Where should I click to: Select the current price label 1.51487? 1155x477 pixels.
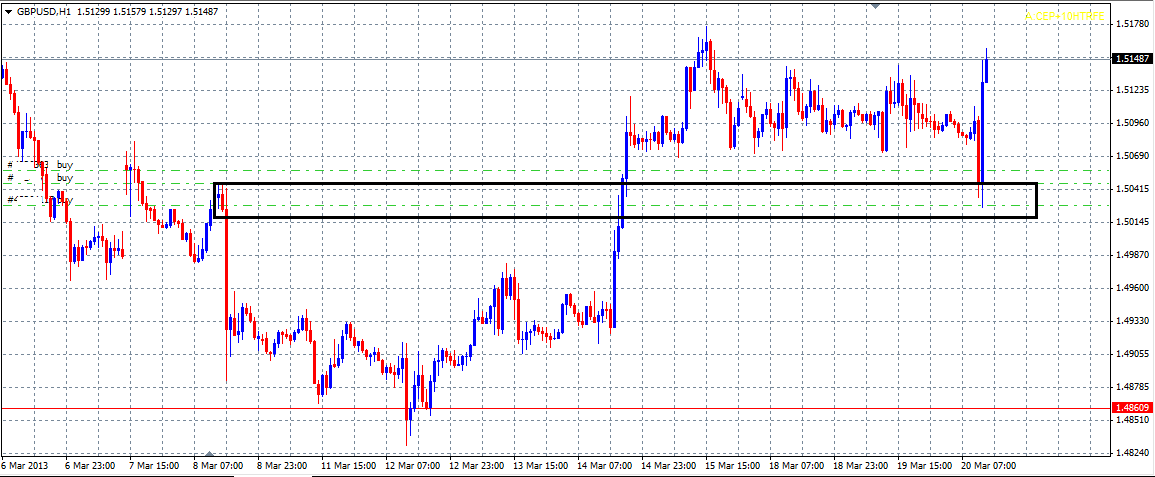click(x=1131, y=59)
